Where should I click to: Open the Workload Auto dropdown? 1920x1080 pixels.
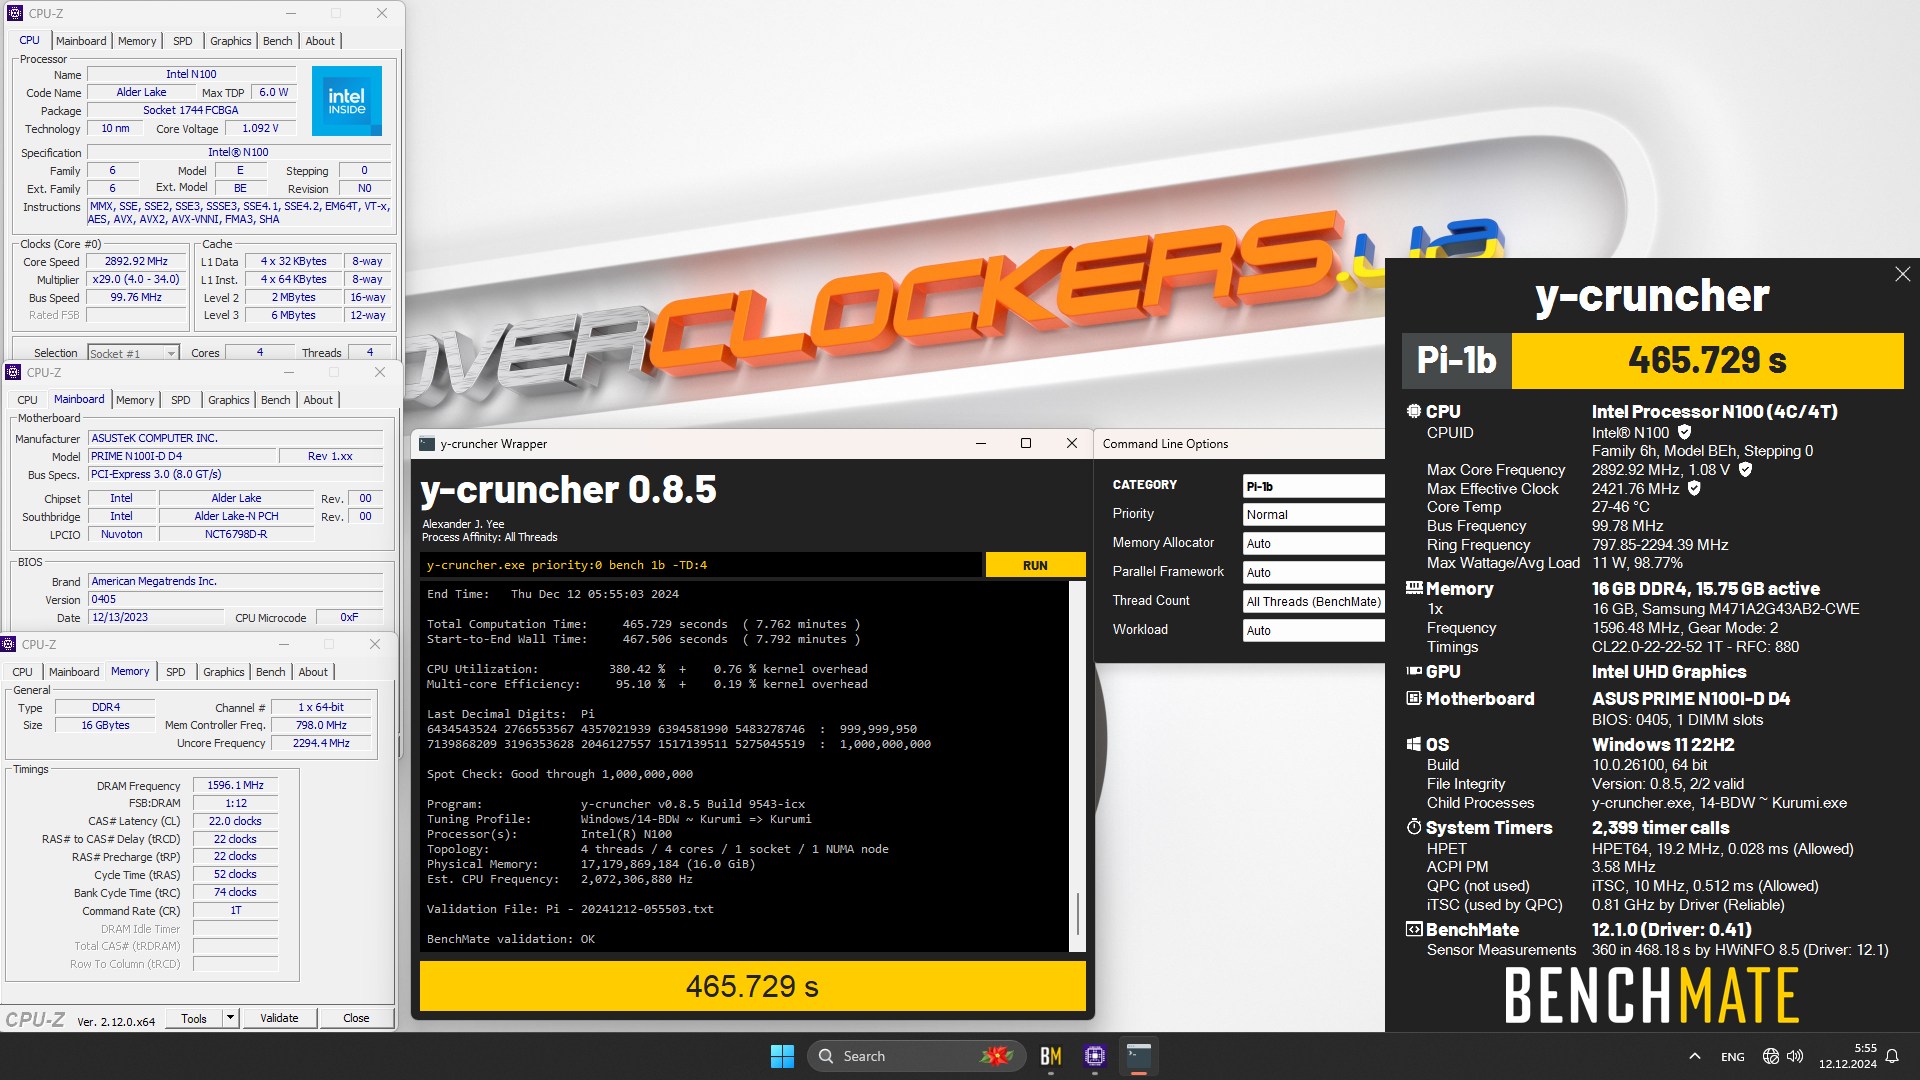point(1313,630)
